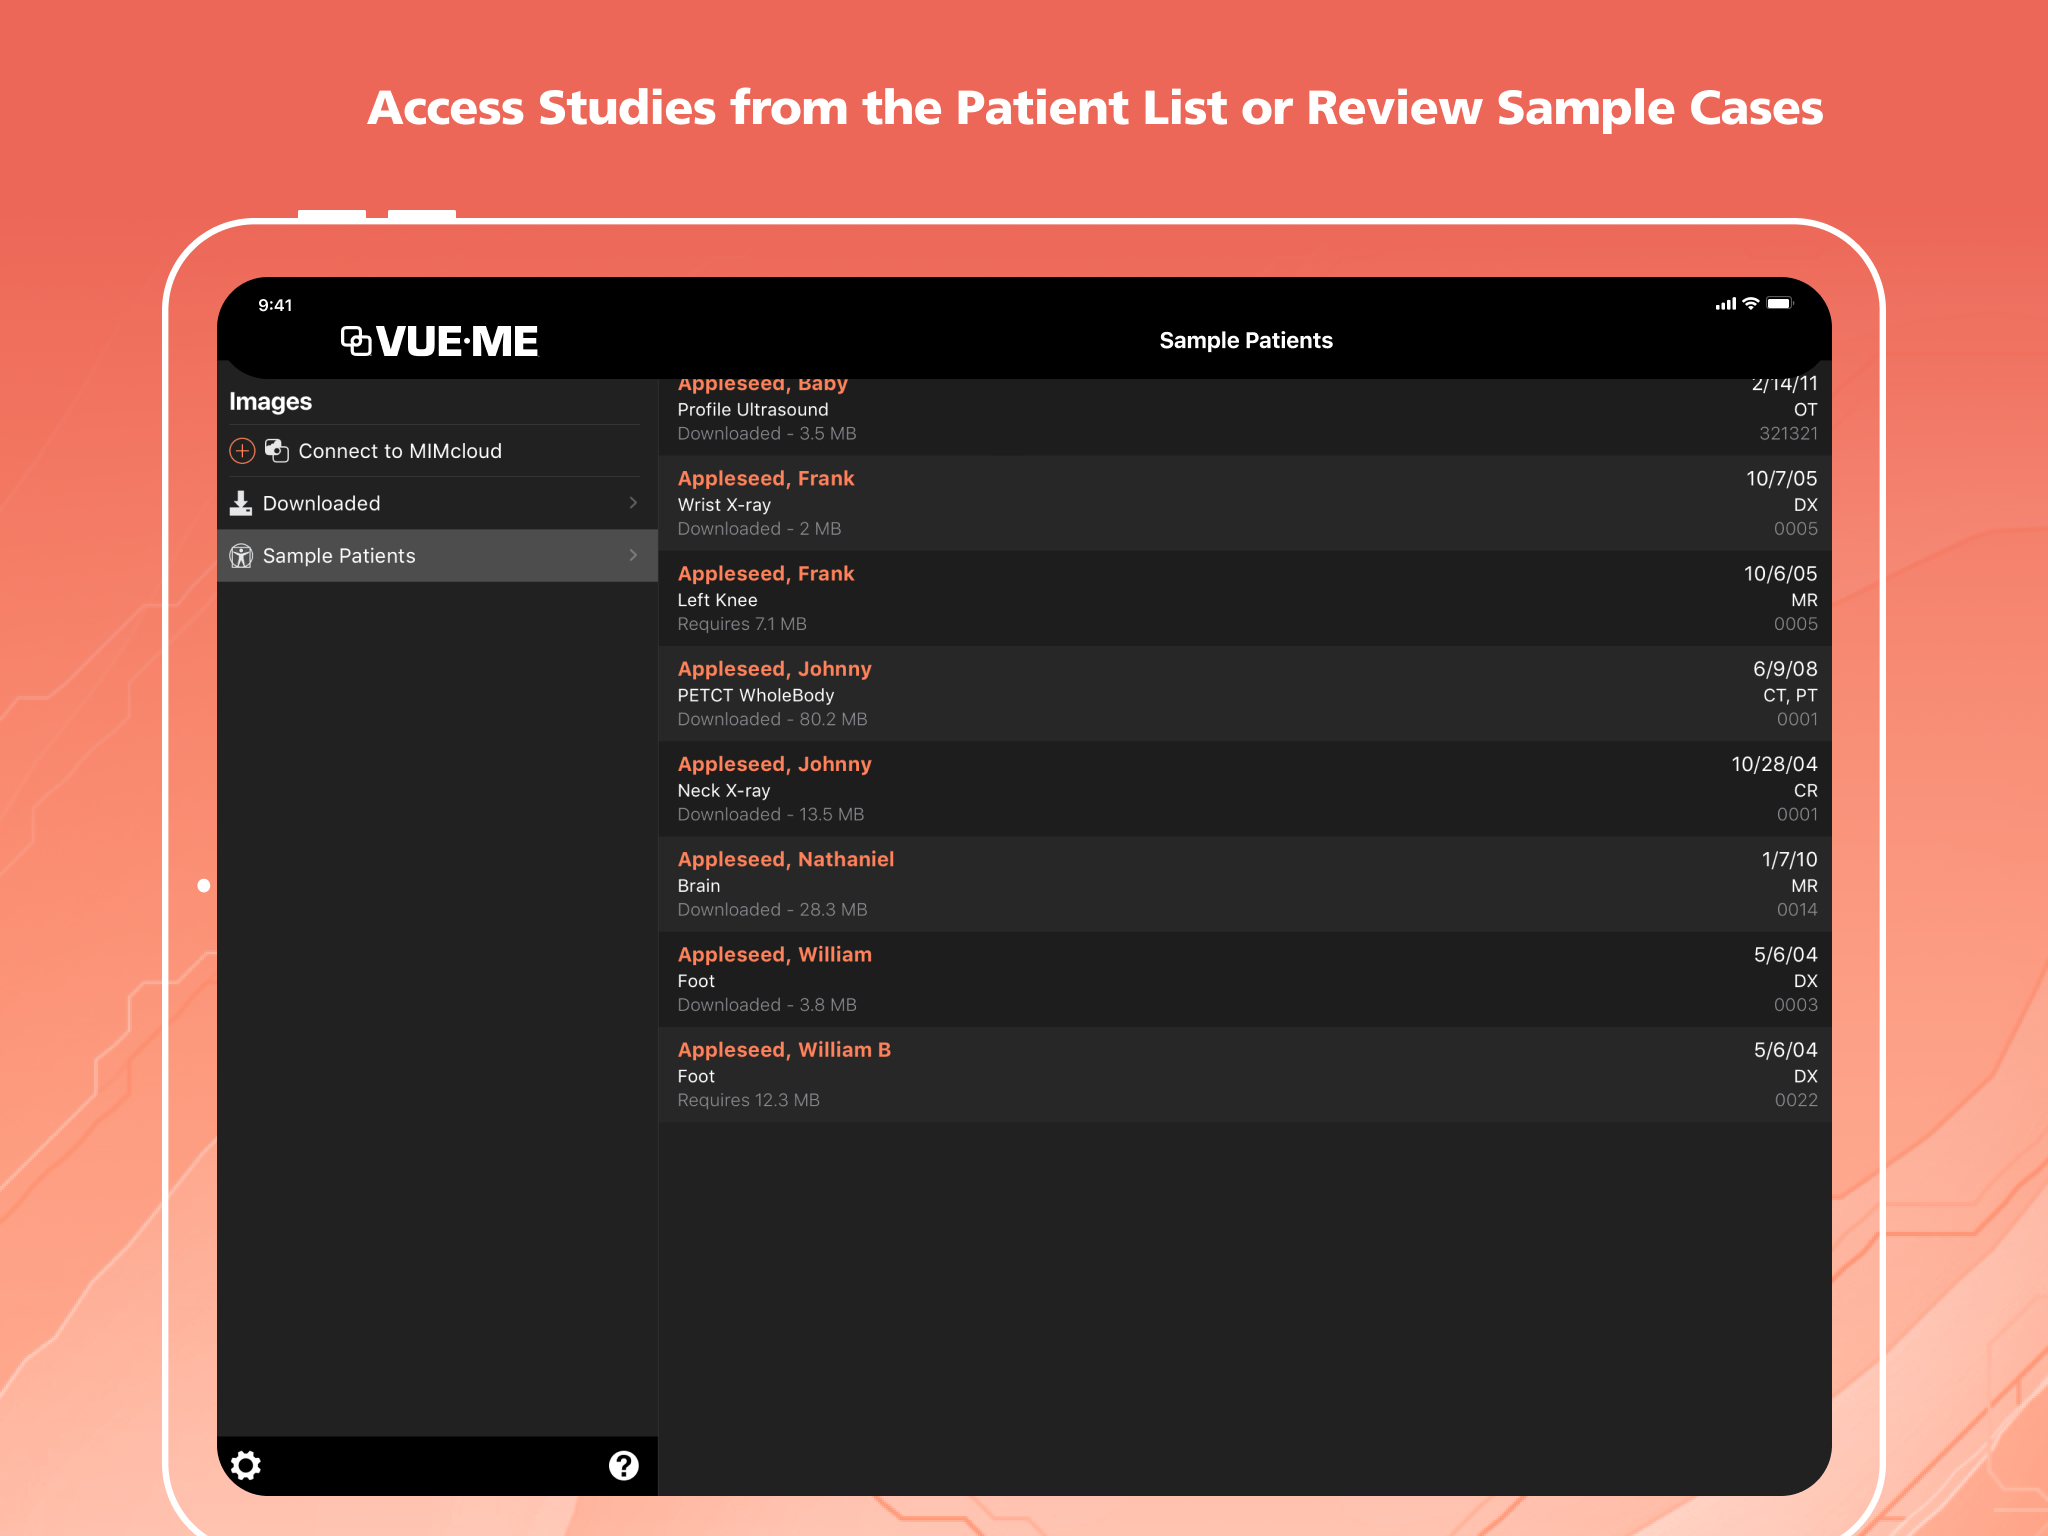
Task: Open Appleseed, Johnny PETCT WholeBody study
Action: 1244,693
